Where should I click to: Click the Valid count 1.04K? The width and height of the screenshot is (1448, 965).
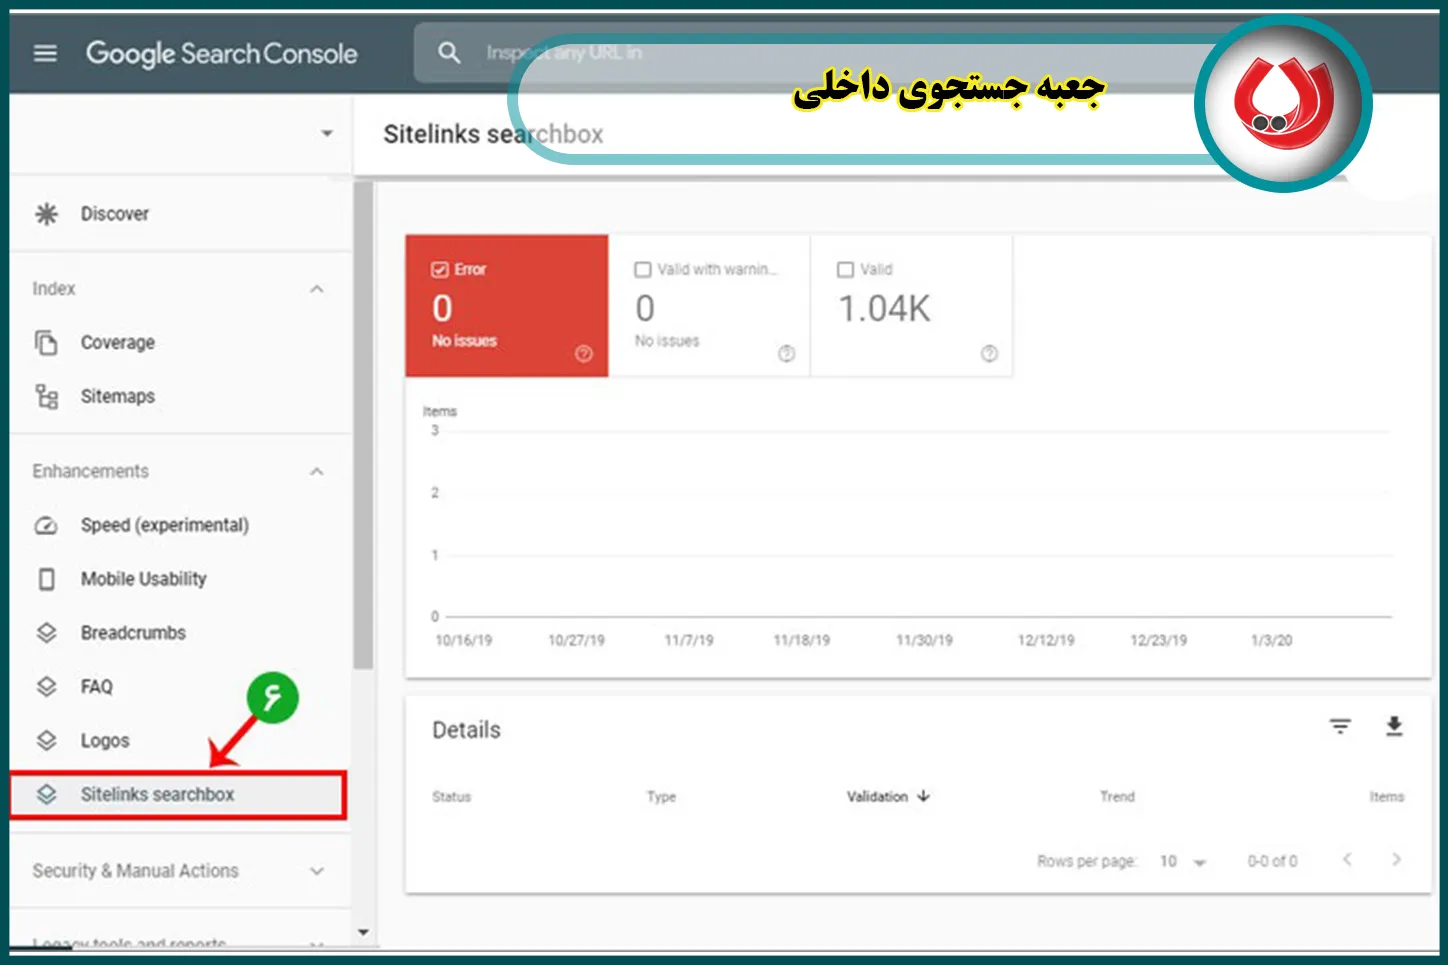[x=884, y=309]
